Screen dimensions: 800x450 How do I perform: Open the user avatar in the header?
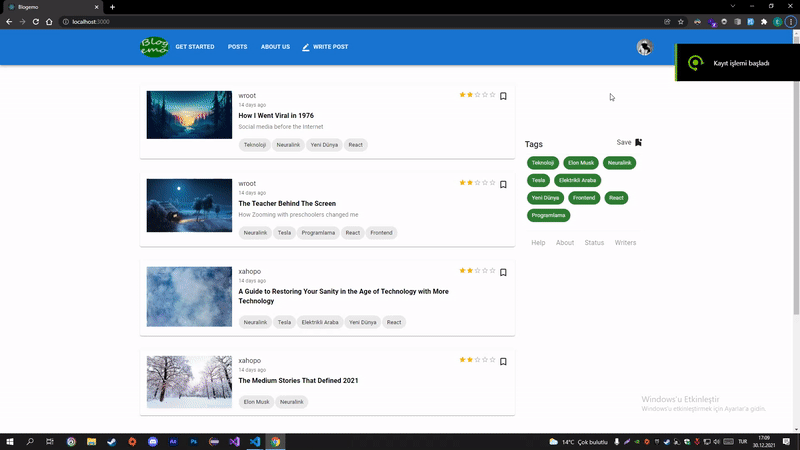click(644, 47)
